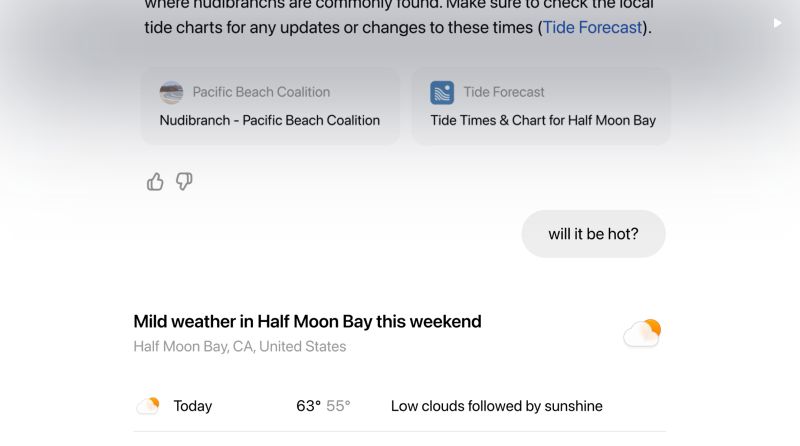The width and height of the screenshot is (800, 446).
Task: Click the Mild weather in Half Moon Bay heading
Action: tap(307, 321)
